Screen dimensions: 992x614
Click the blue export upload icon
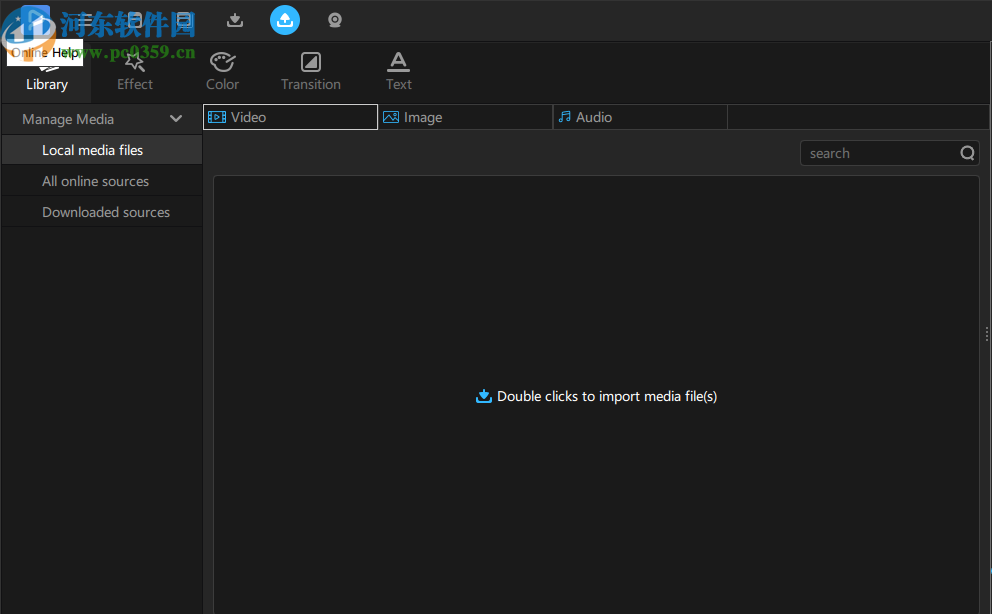285,20
